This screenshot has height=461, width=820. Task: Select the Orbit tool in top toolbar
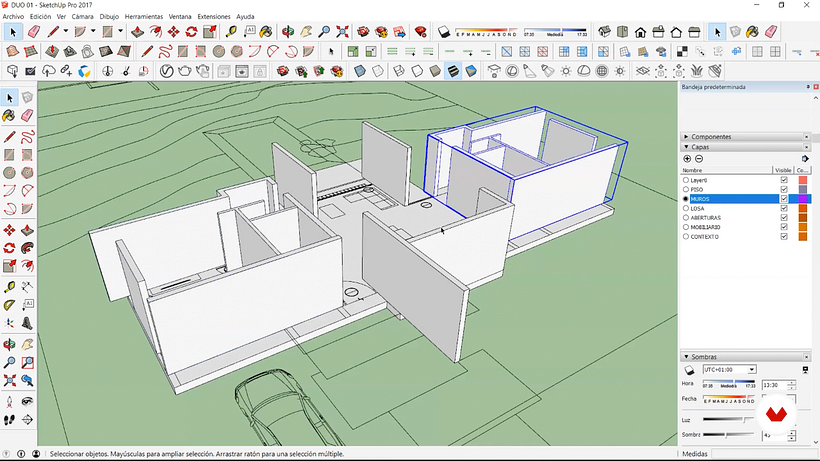point(288,32)
